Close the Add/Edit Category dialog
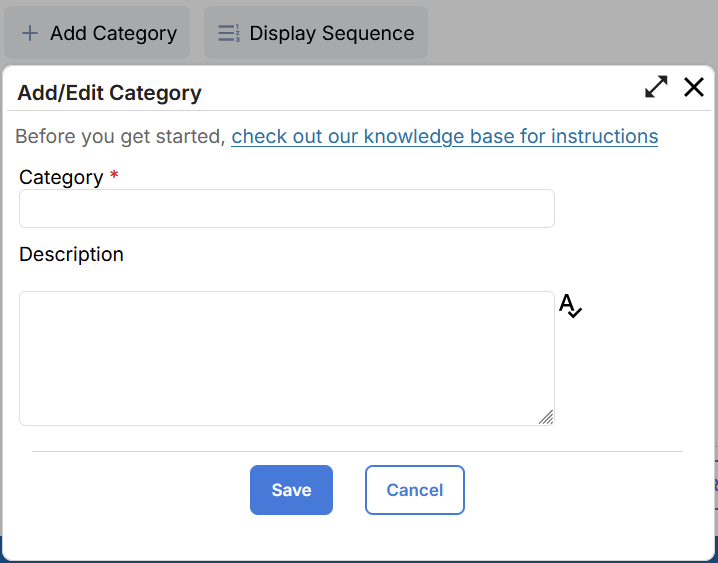718x563 pixels. [694, 87]
